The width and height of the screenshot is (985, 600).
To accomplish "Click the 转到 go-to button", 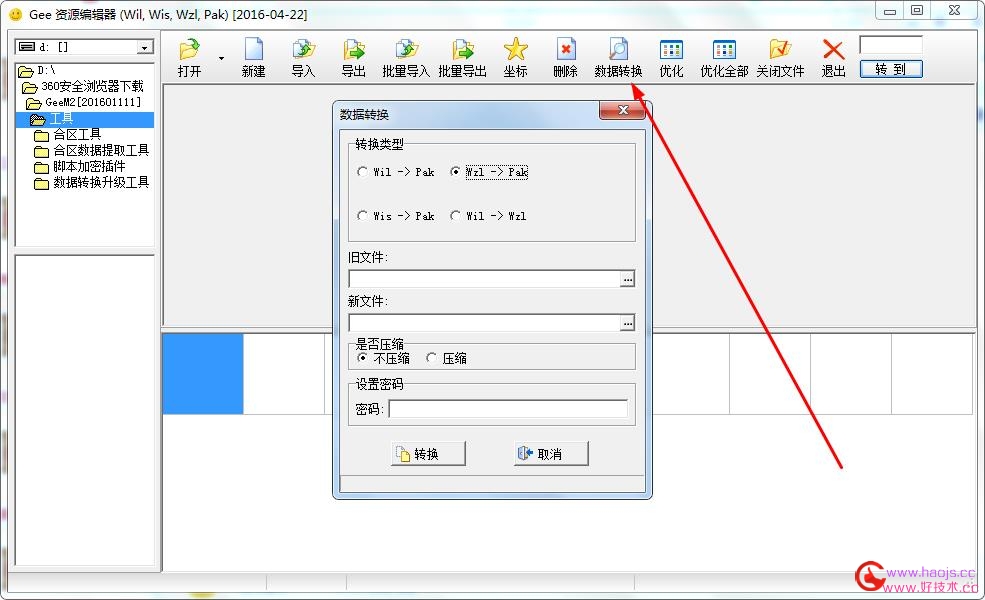I will click(891, 69).
